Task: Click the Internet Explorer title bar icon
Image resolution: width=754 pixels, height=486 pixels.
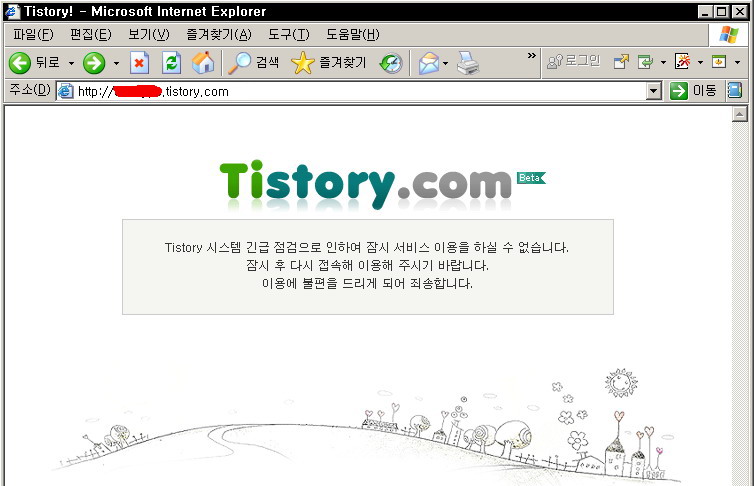Action: click(12, 11)
